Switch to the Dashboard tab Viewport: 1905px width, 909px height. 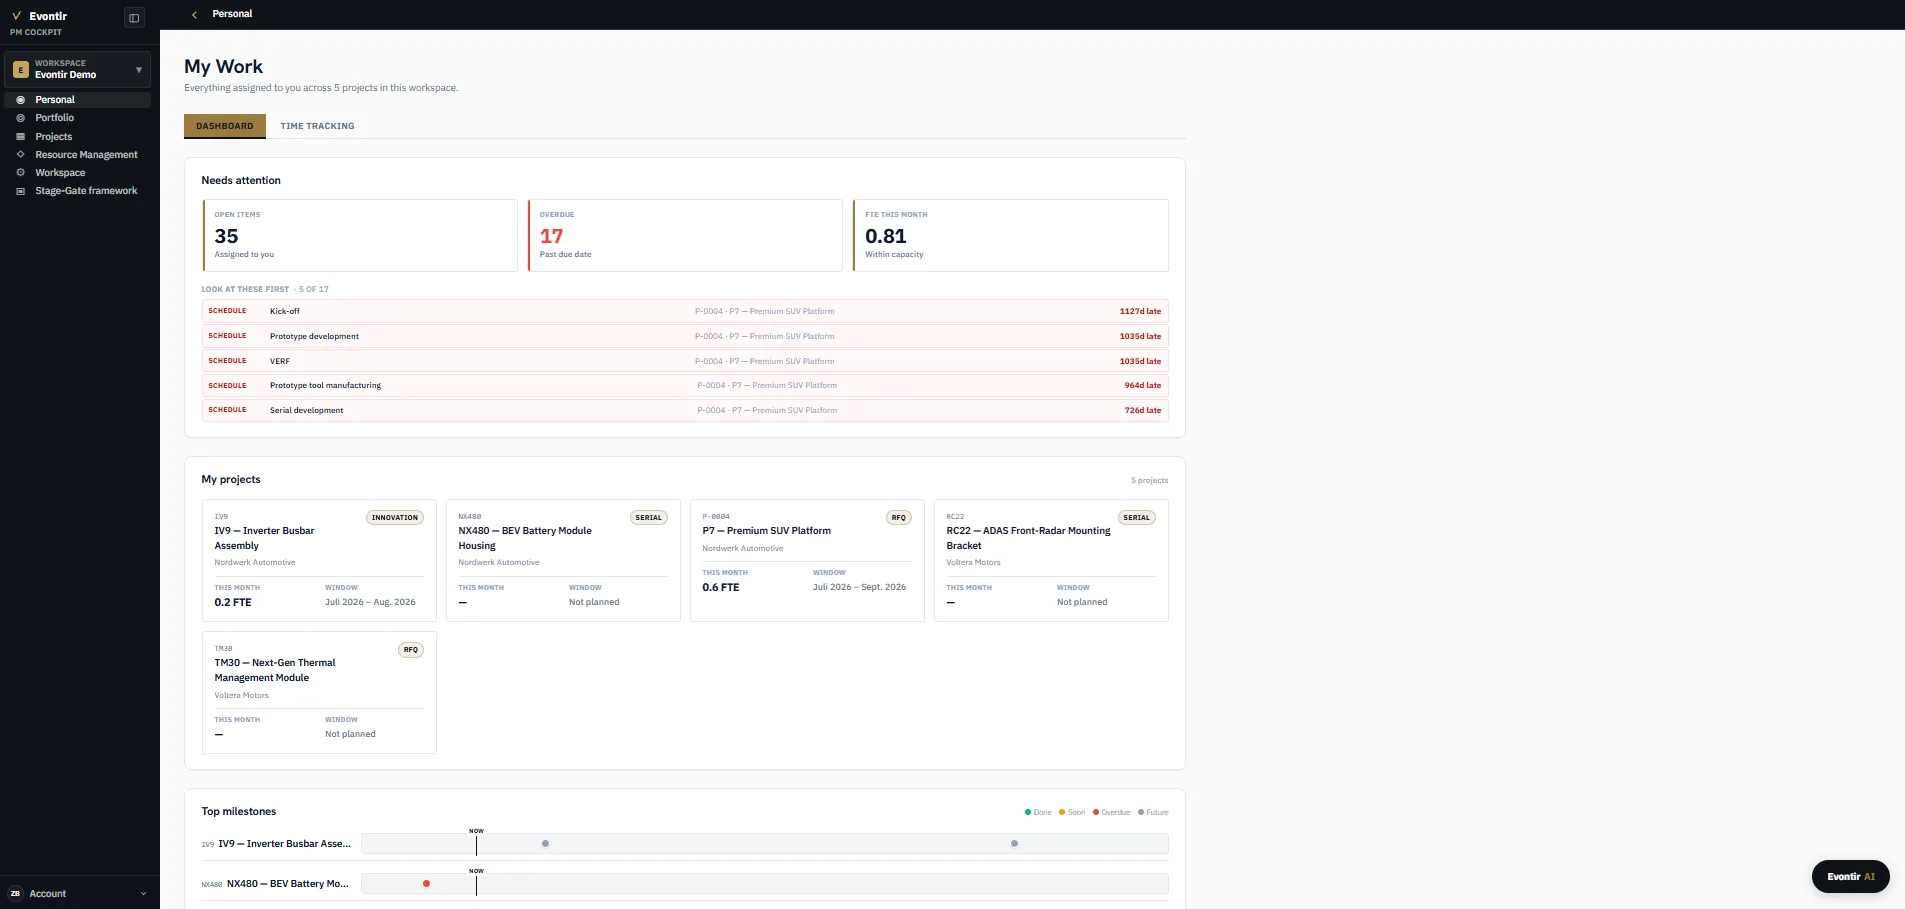pyautogui.click(x=225, y=126)
